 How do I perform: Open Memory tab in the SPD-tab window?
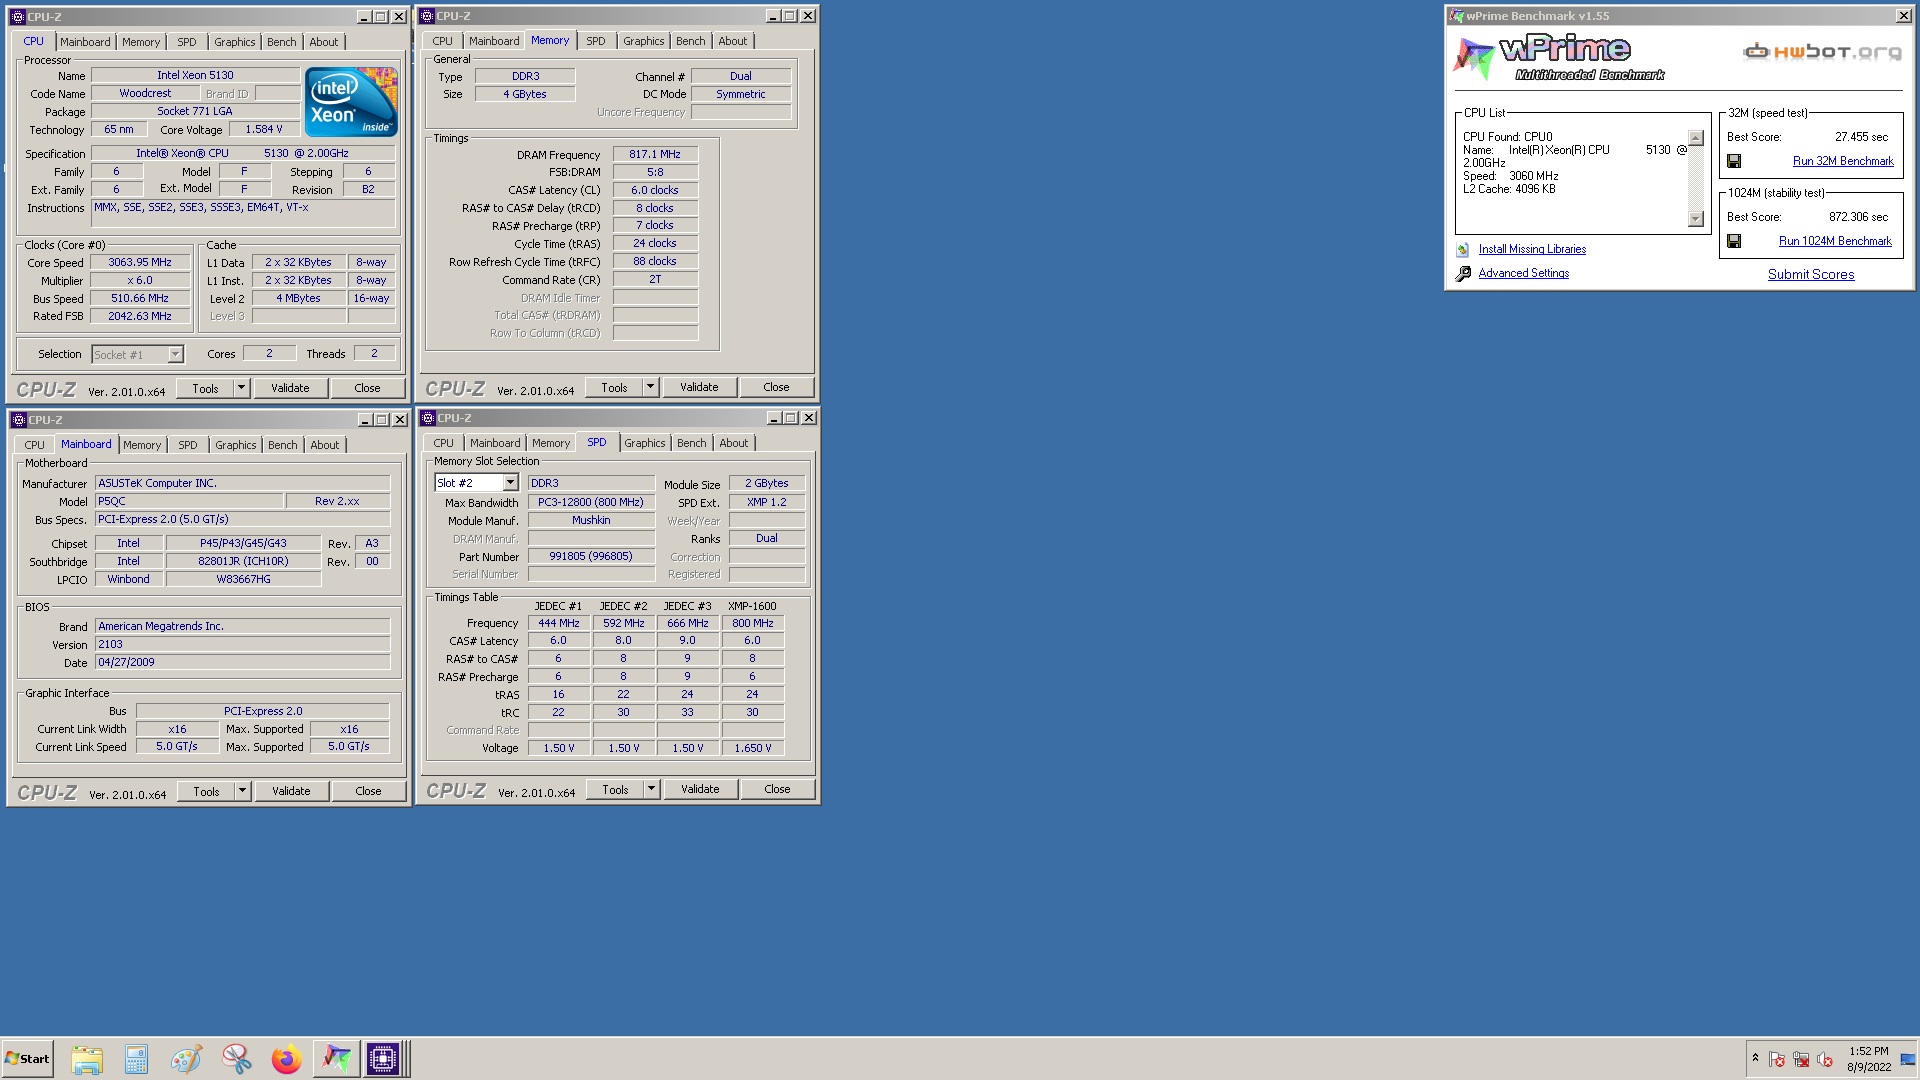(551, 443)
